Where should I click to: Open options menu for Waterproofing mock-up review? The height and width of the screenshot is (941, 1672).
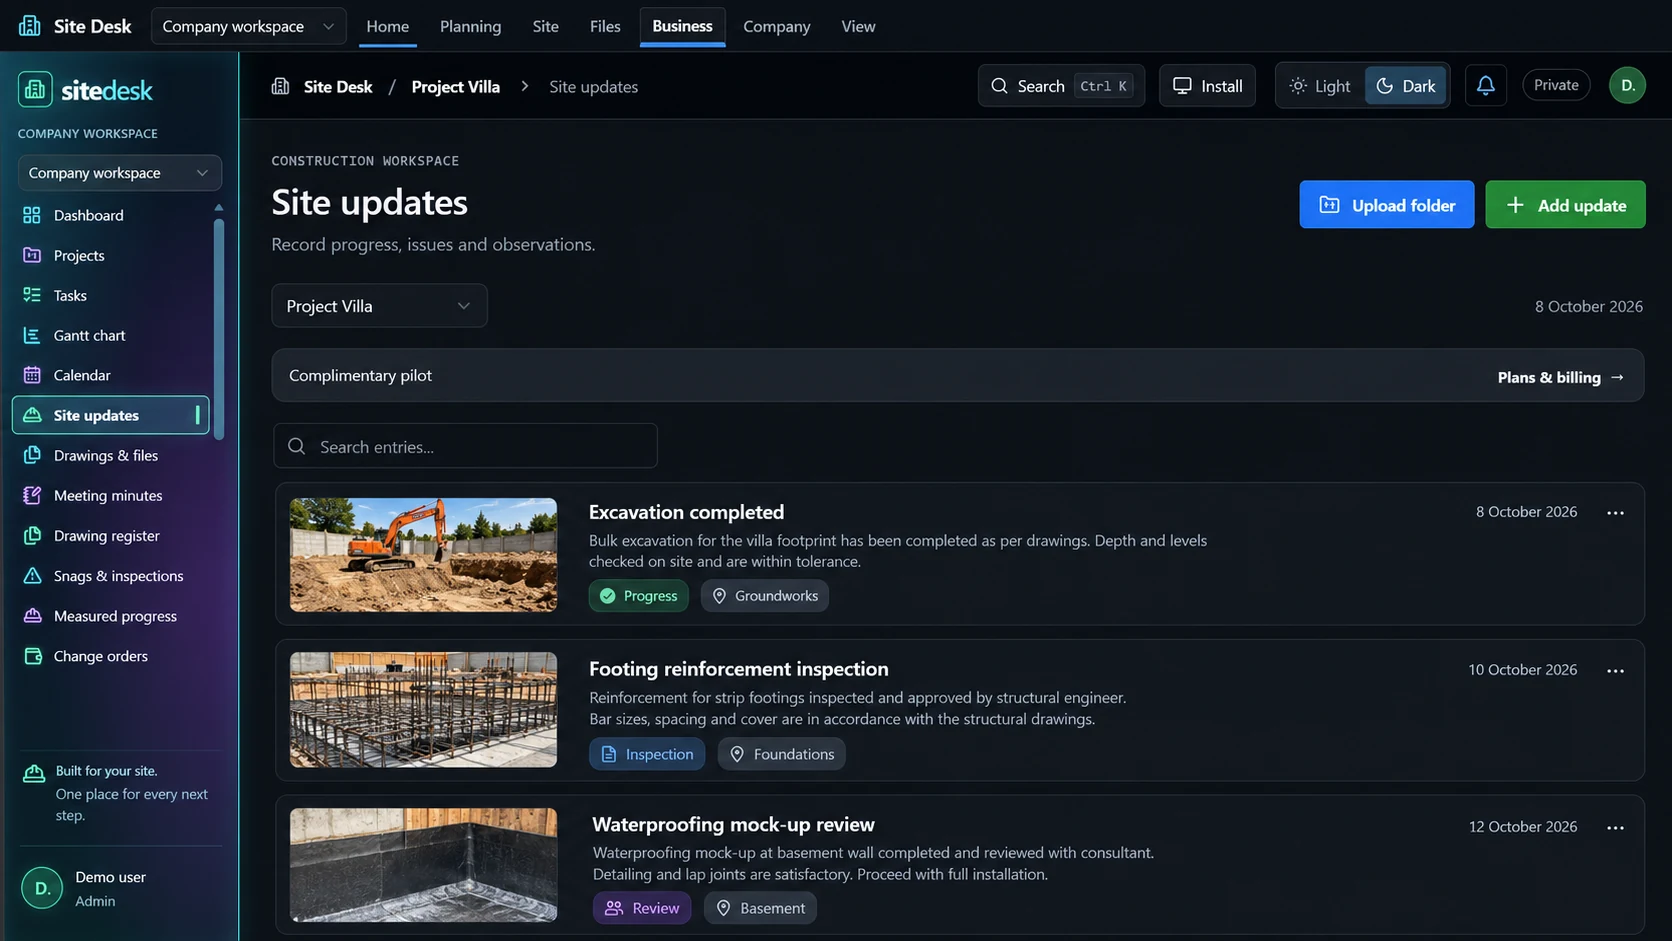click(1615, 827)
